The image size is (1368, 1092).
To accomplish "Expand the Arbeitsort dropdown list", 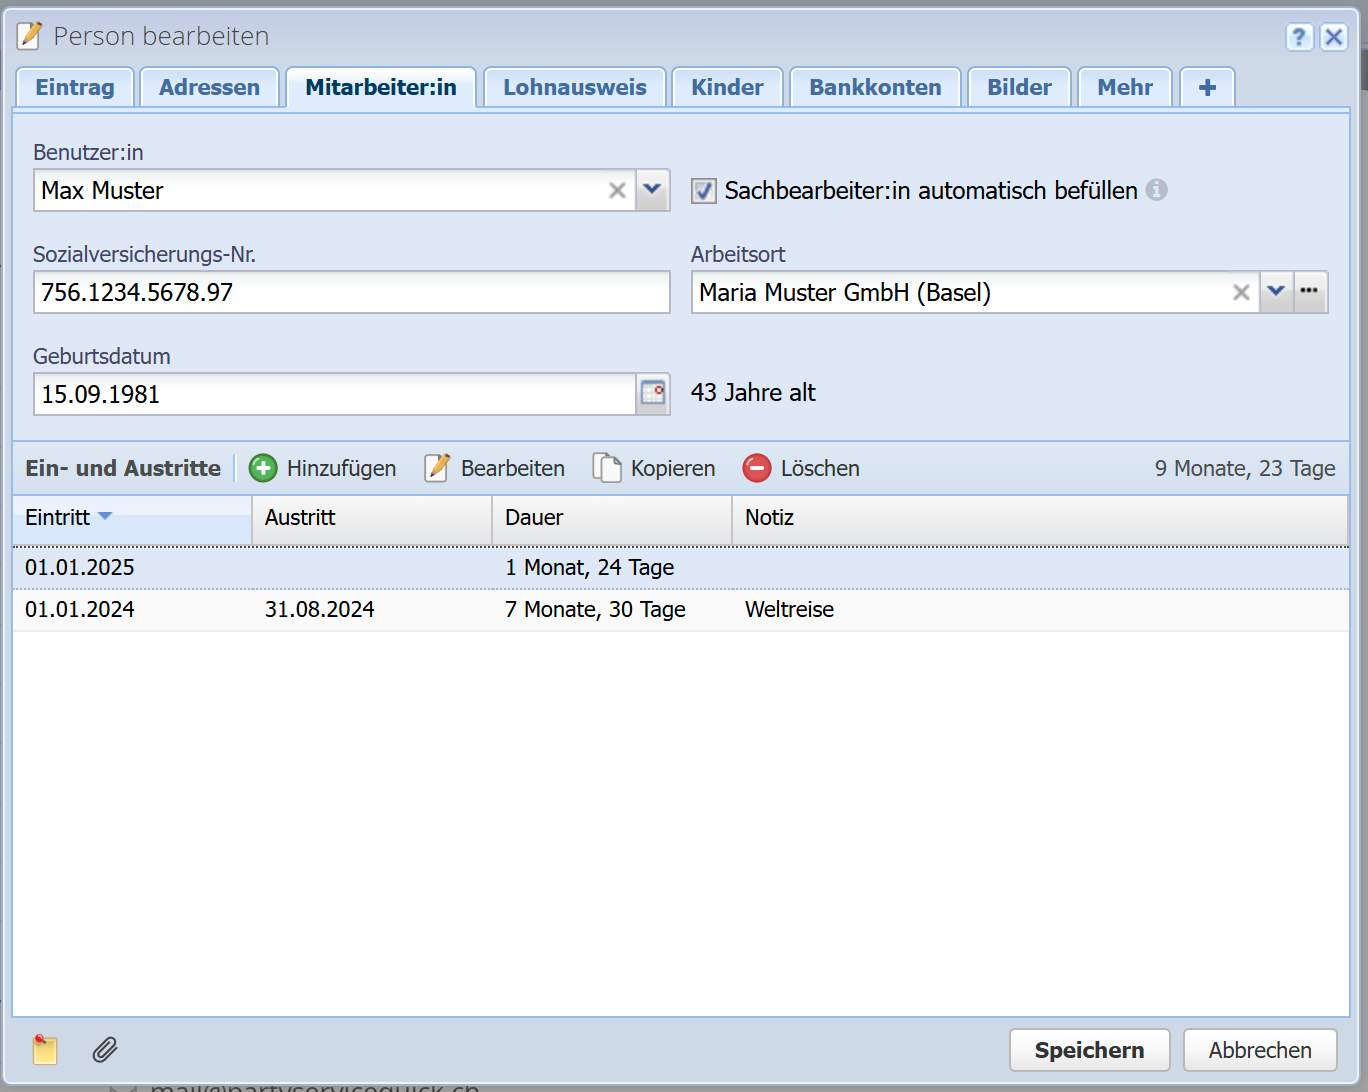I will click(x=1276, y=292).
